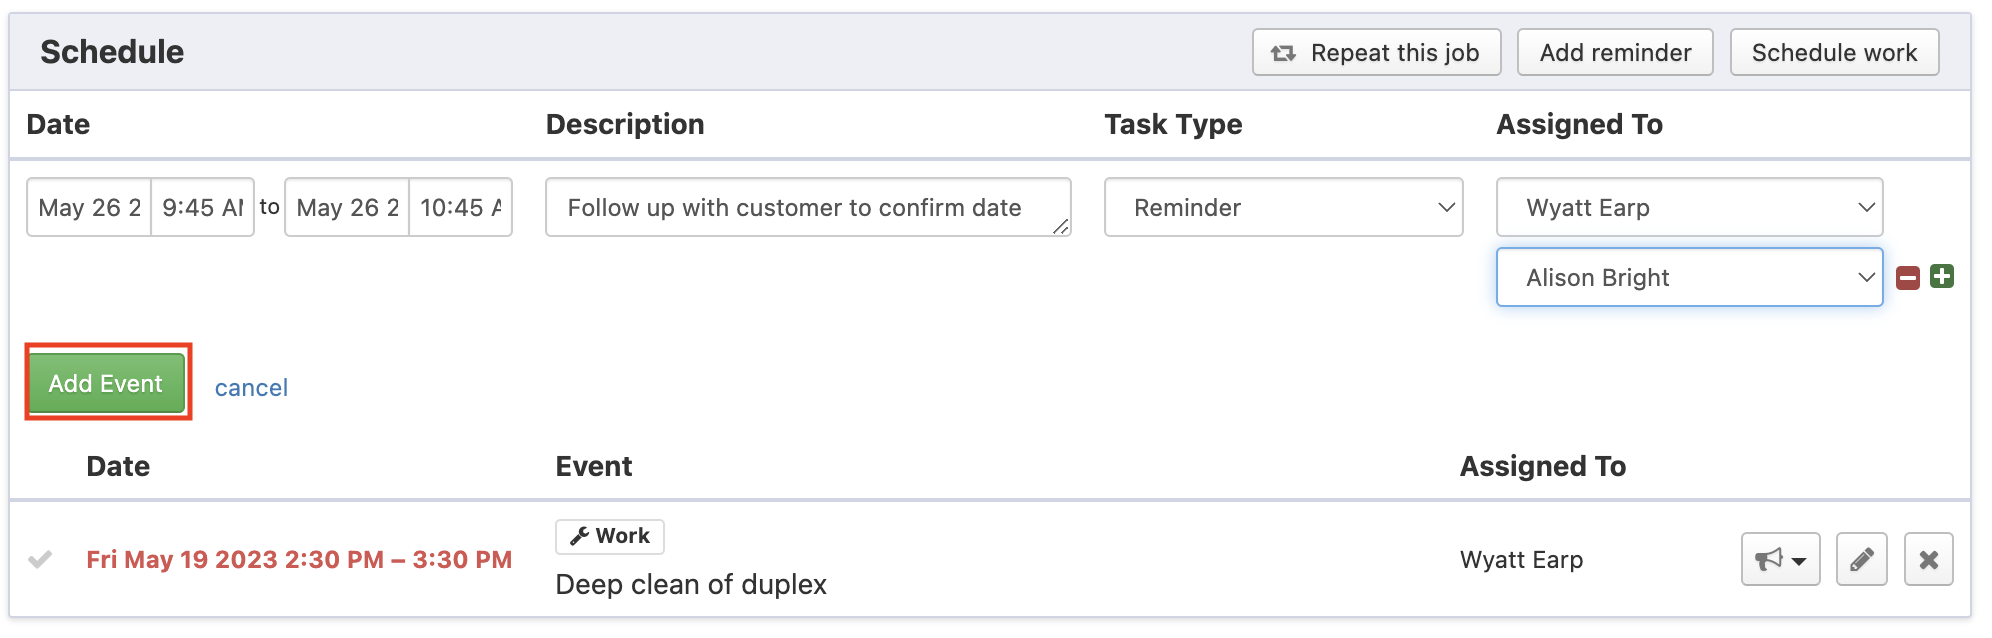The width and height of the screenshot is (1992, 638).
Task: Click the pencil edit event icon
Action: [1861, 559]
